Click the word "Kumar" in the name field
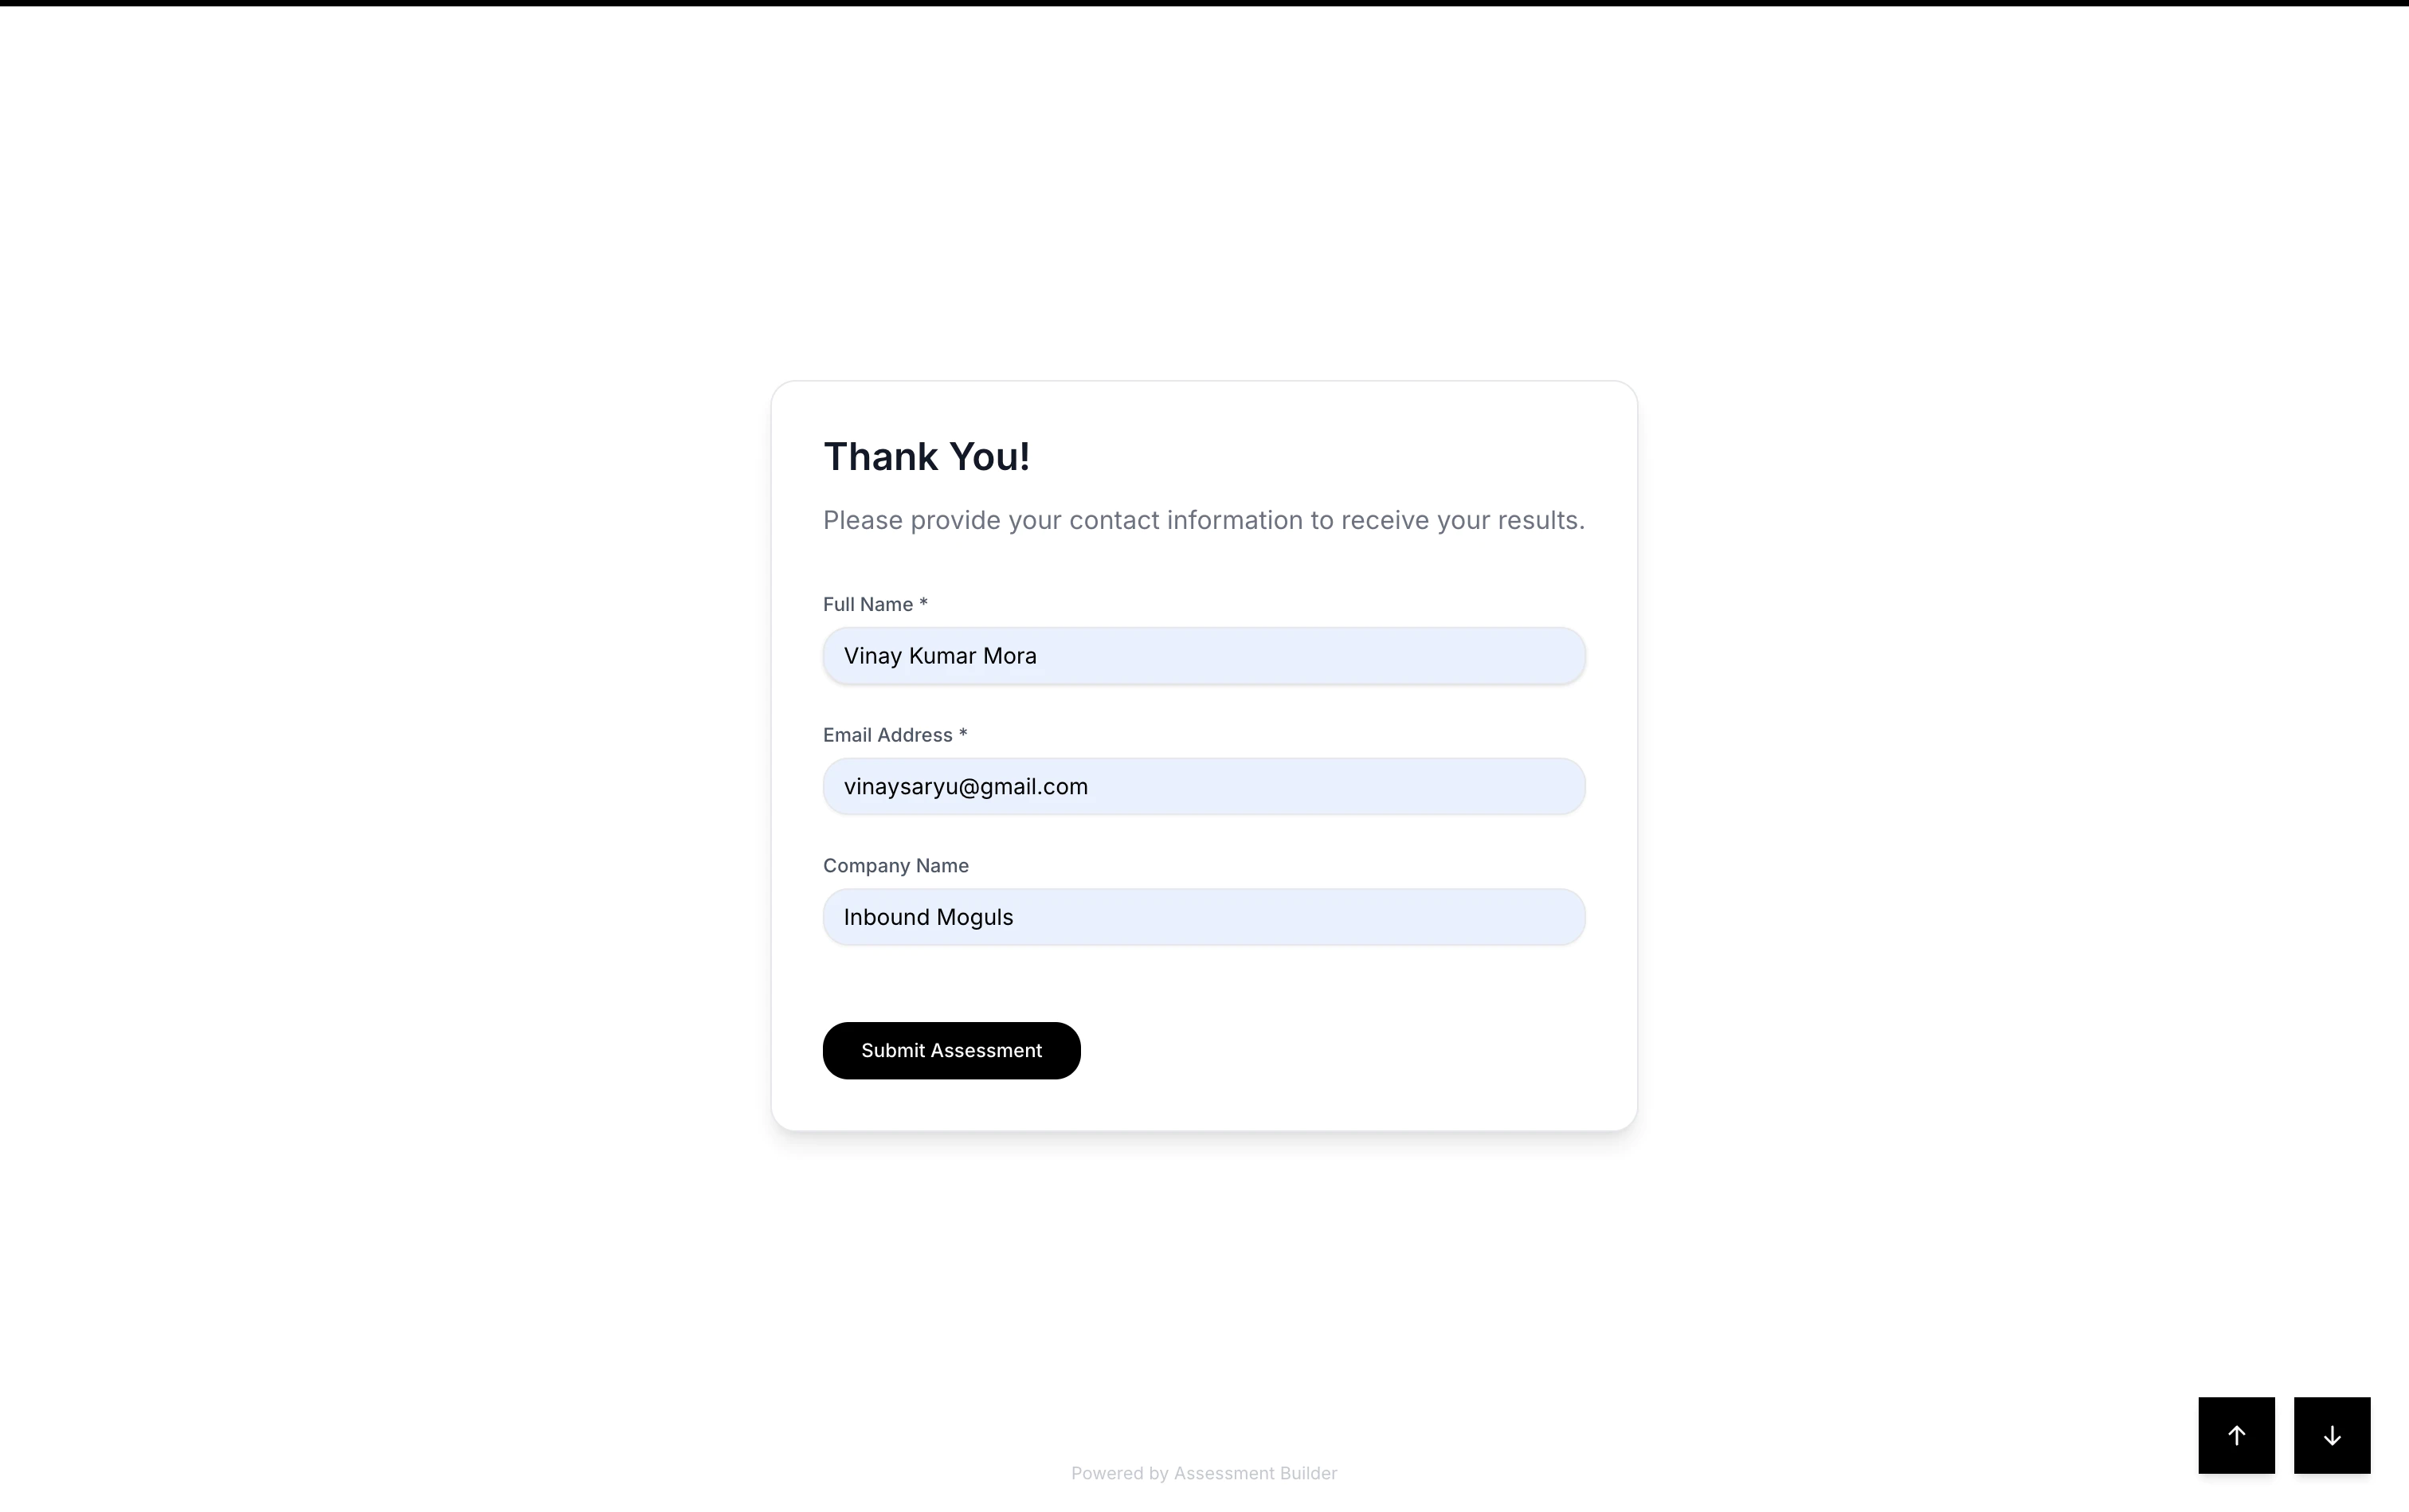Viewport: 2409px width, 1512px height. [x=942, y=656]
